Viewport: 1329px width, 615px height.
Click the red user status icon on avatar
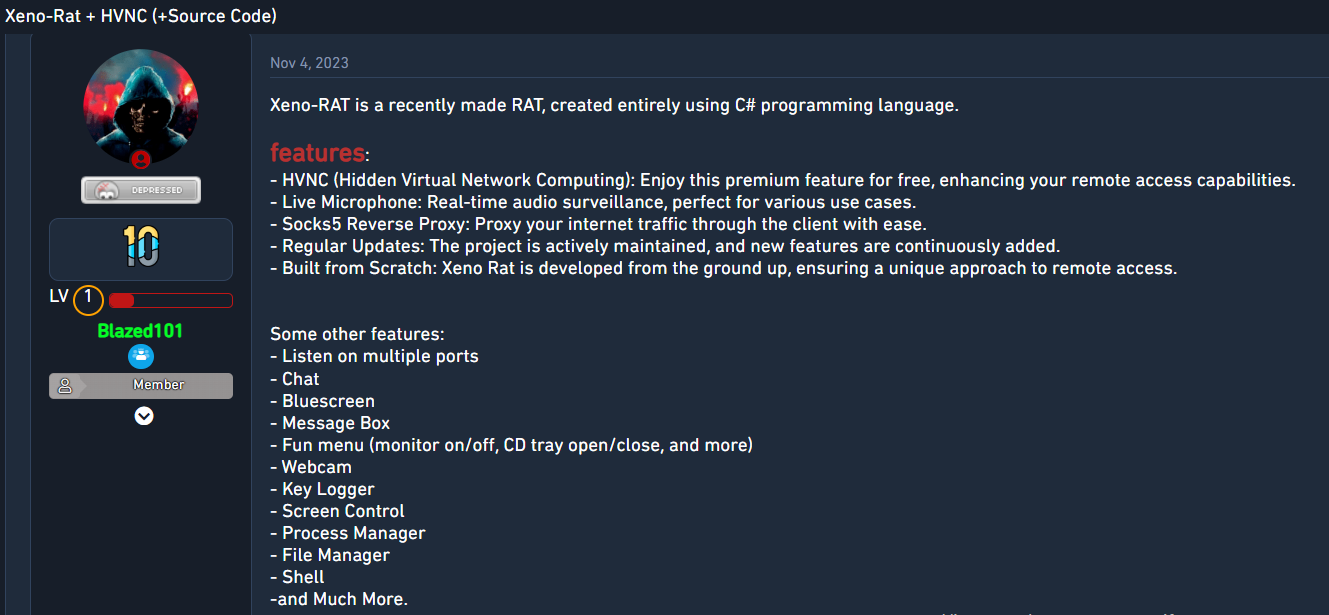point(141,160)
